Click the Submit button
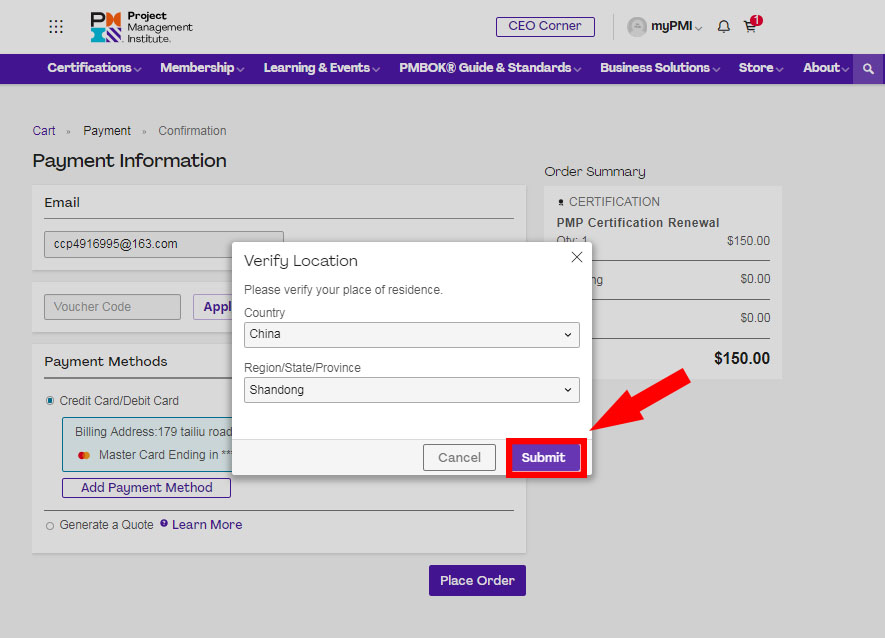Image resolution: width=885 pixels, height=638 pixels. (546, 457)
